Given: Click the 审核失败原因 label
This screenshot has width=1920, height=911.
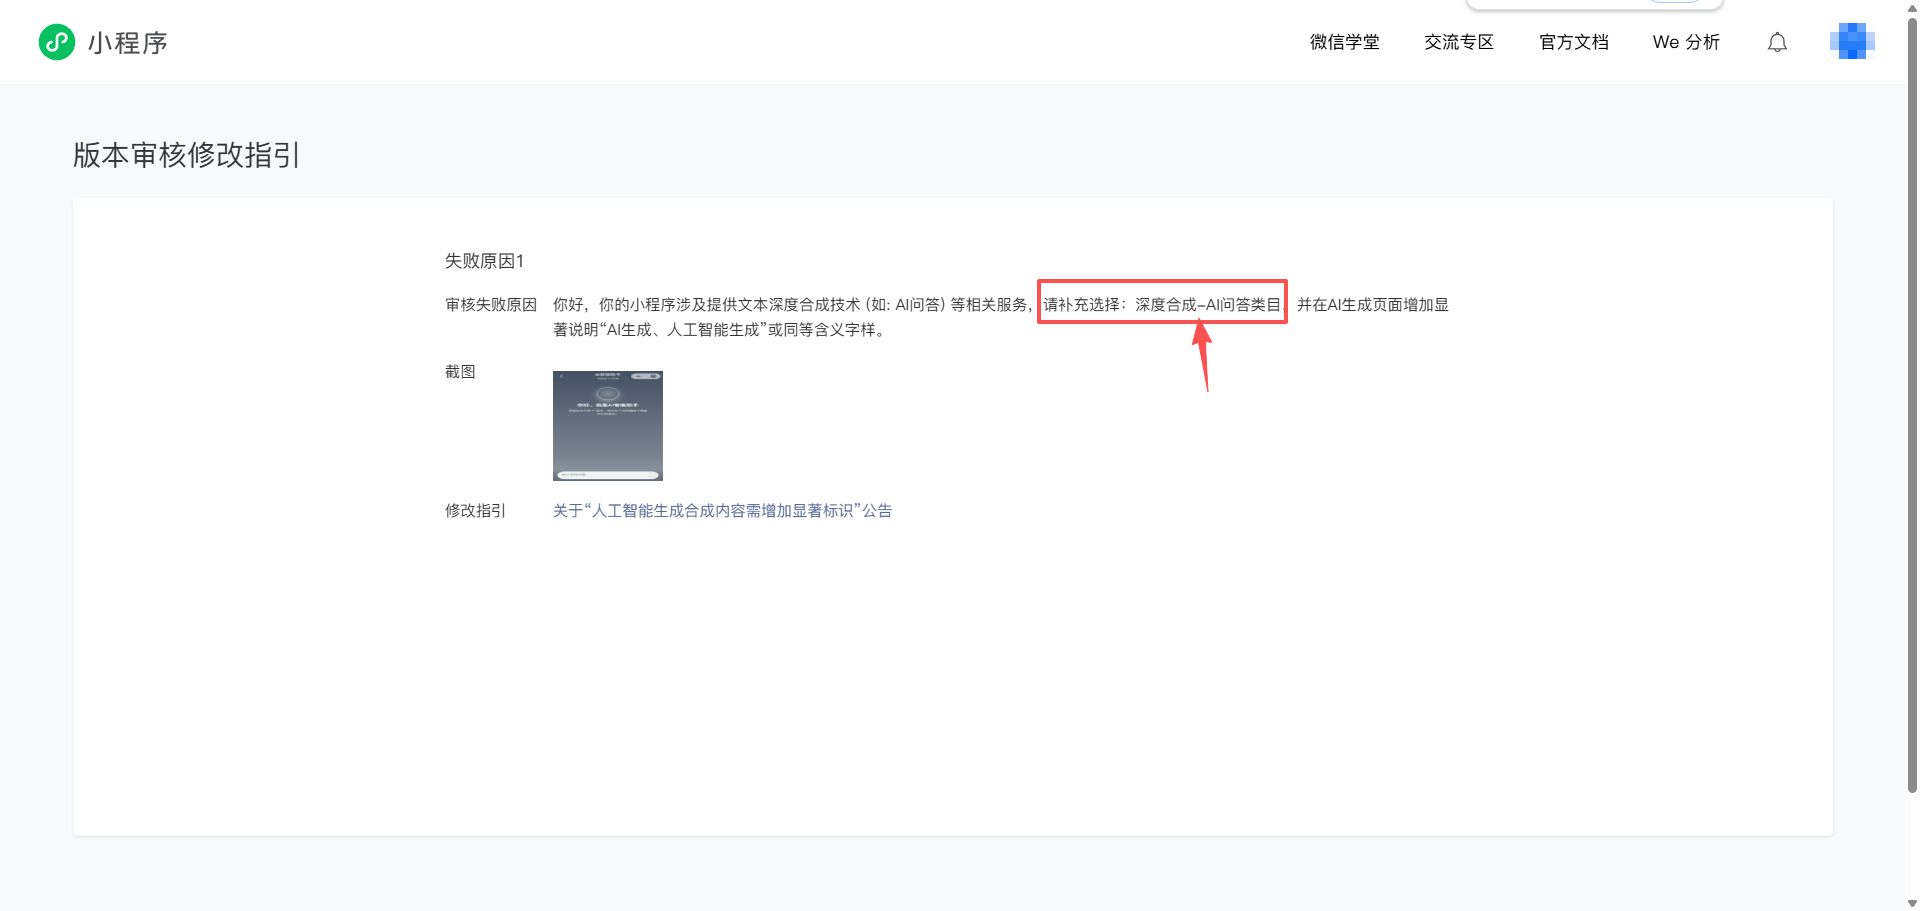Looking at the screenshot, I should 491,305.
